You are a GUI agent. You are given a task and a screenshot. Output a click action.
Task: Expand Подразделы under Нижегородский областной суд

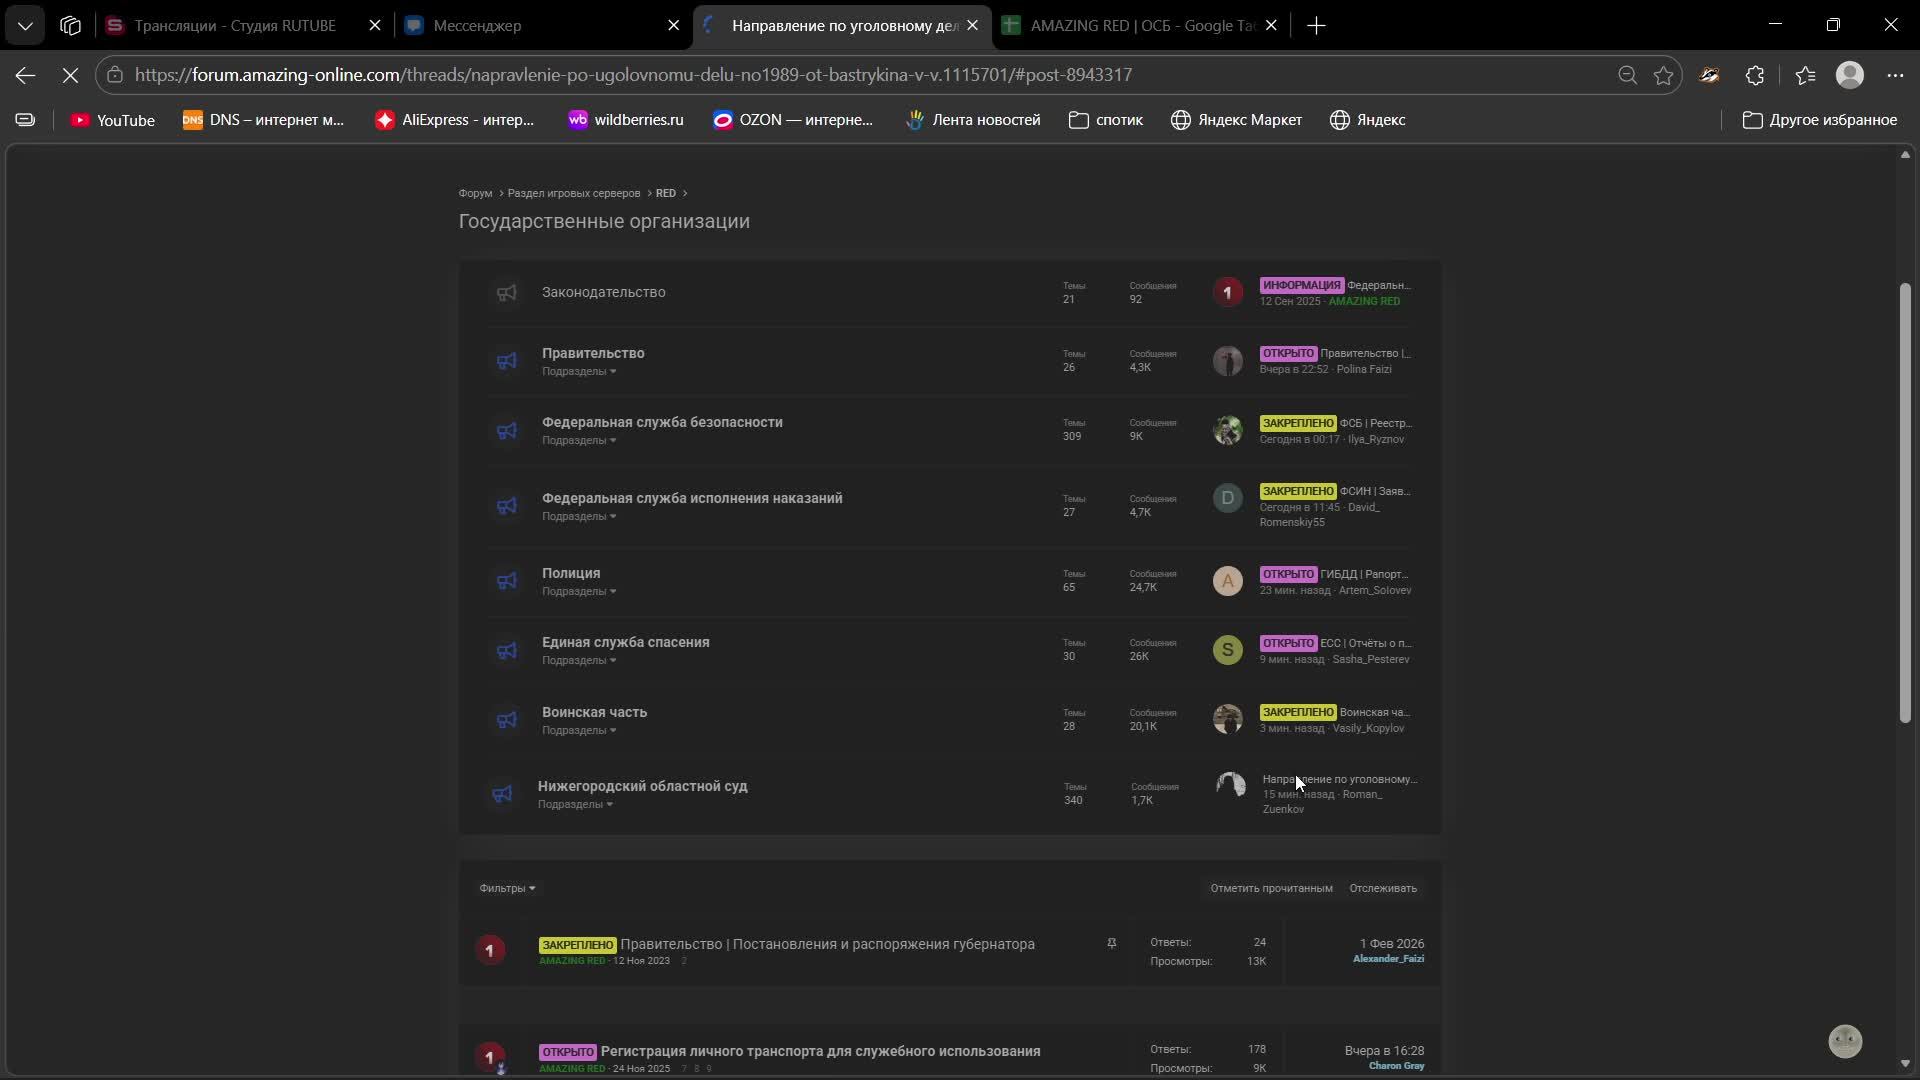tap(574, 805)
